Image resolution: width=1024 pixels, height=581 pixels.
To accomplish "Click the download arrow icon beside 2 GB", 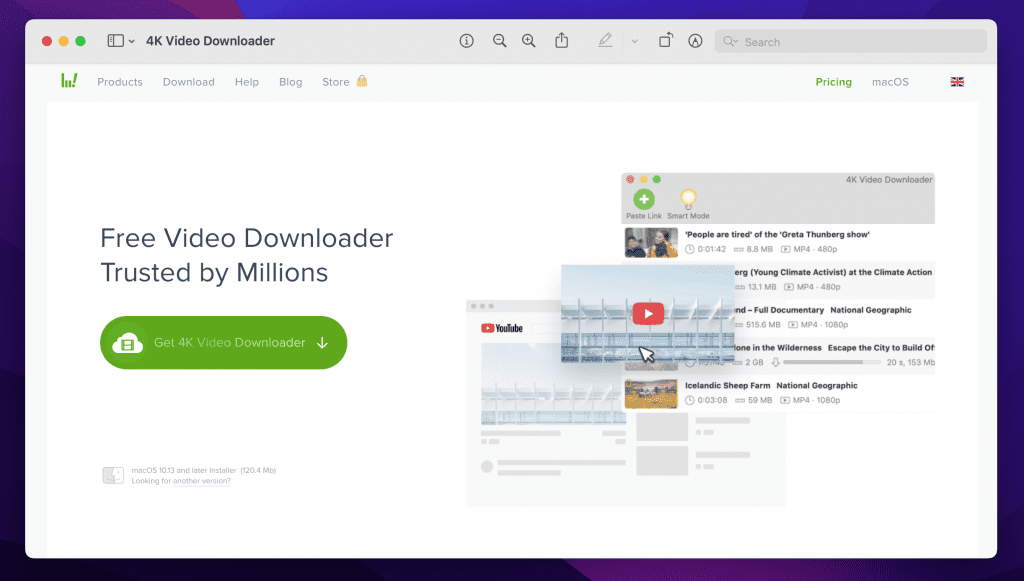I will [x=775, y=362].
